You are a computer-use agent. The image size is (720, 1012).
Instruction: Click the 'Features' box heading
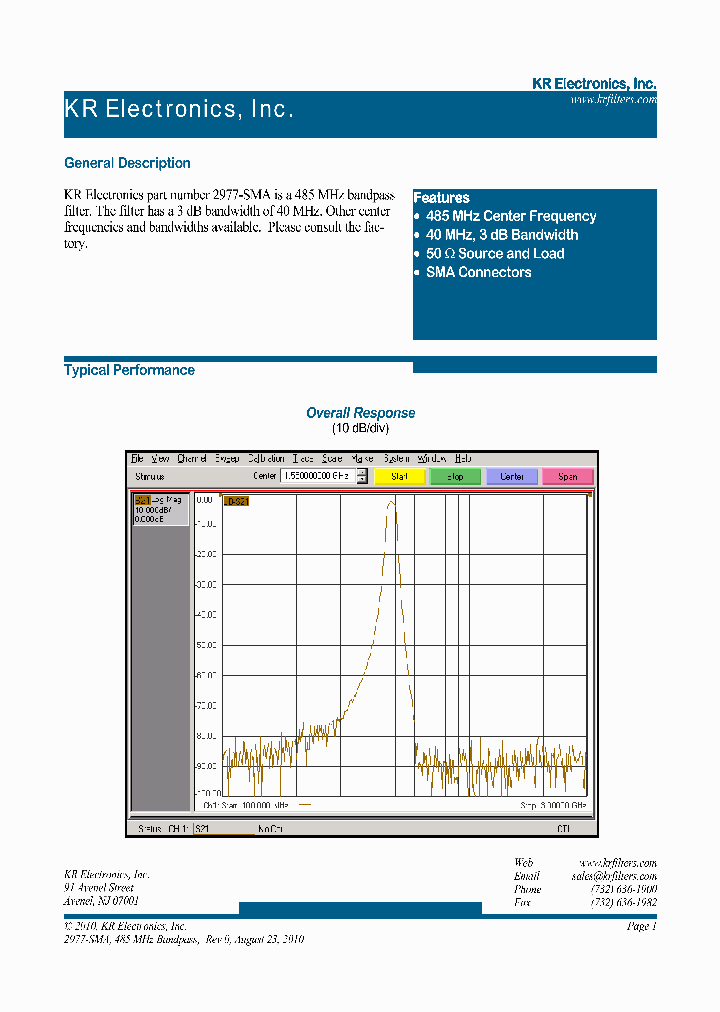click(441, 197)
